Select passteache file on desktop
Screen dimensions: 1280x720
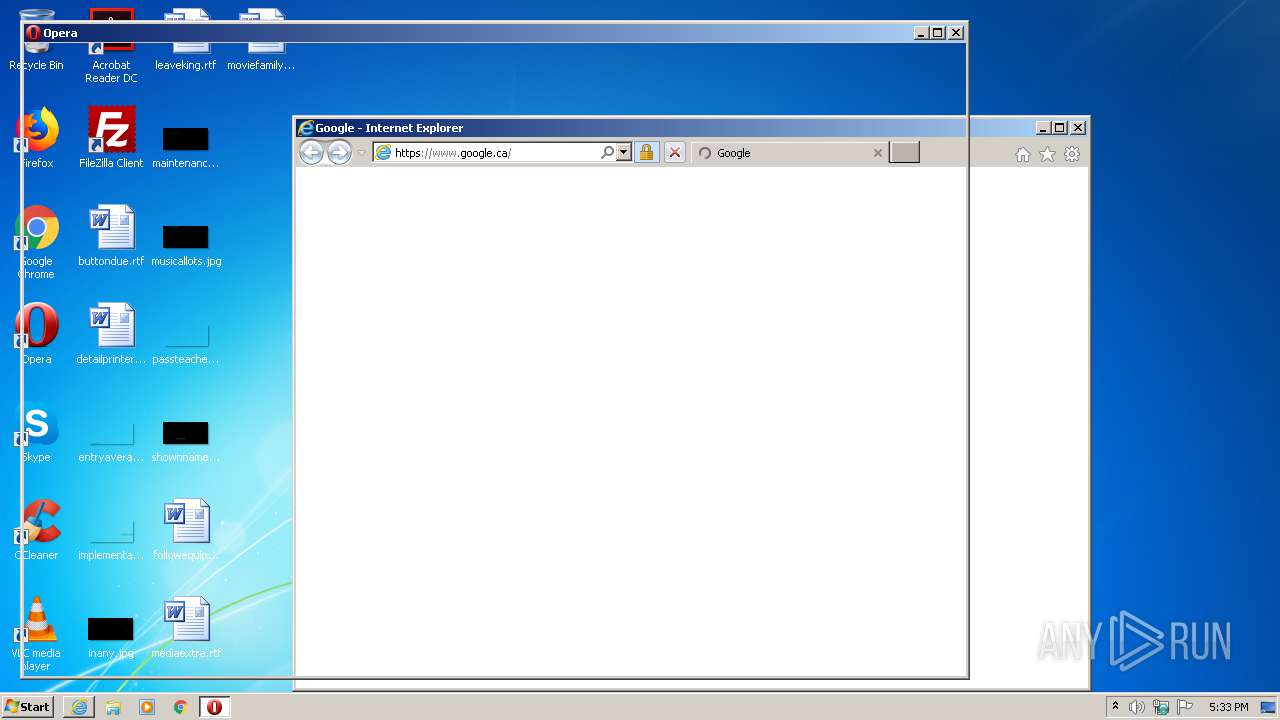[x=186, y=342]
